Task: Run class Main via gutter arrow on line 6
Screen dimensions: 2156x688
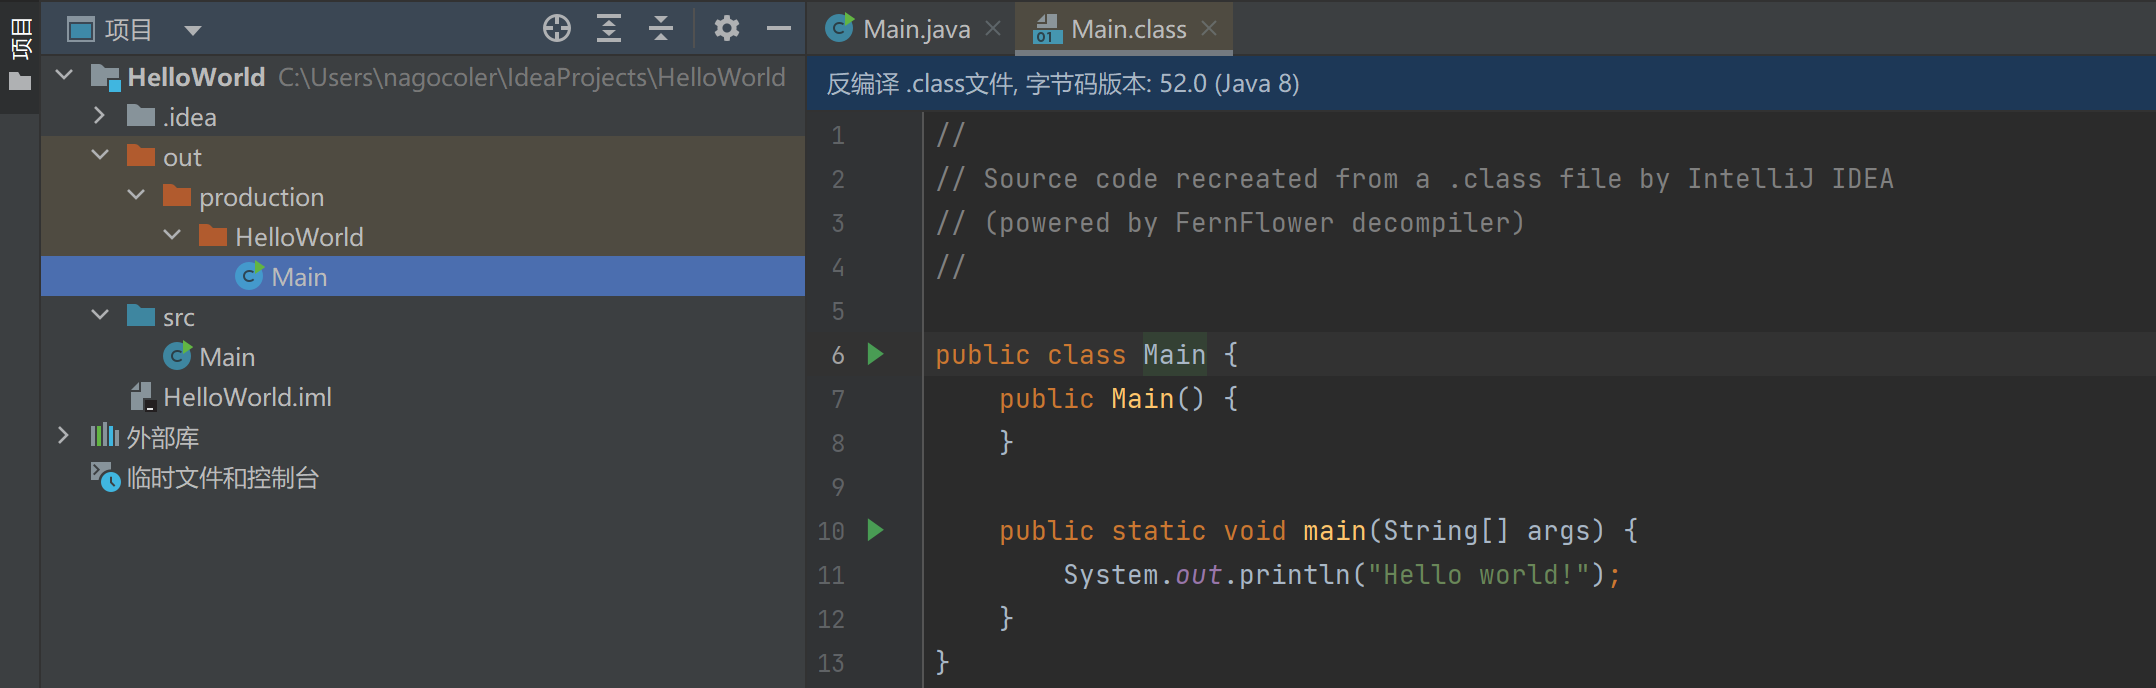Action: tap(875, 354)
